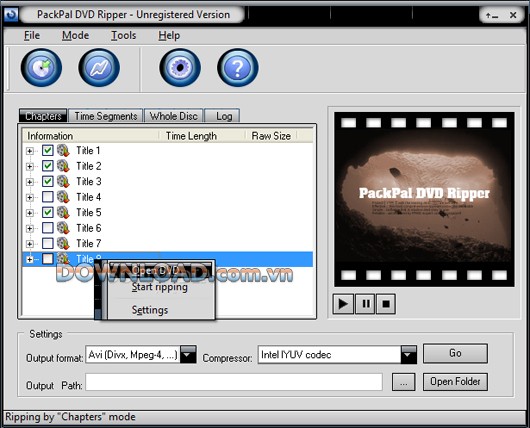Click the Start ripping toolbar icon
The width and height of the screenshot is (530, 428).
pyautogui.click(x=99, y=67)
